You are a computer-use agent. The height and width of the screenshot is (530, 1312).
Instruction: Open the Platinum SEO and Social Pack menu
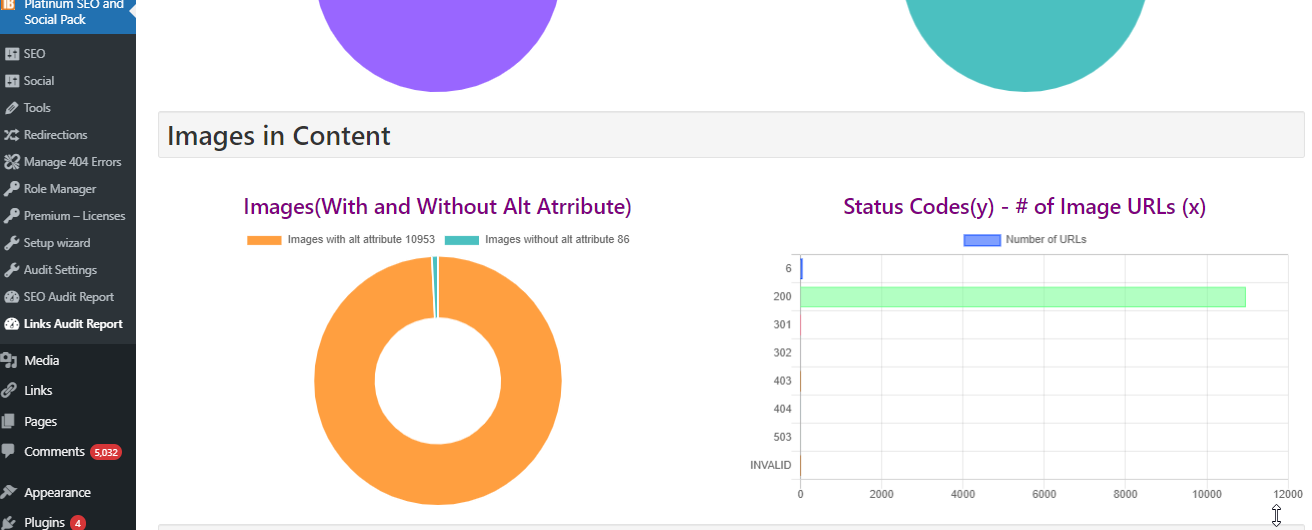click(x=74, y=12)
